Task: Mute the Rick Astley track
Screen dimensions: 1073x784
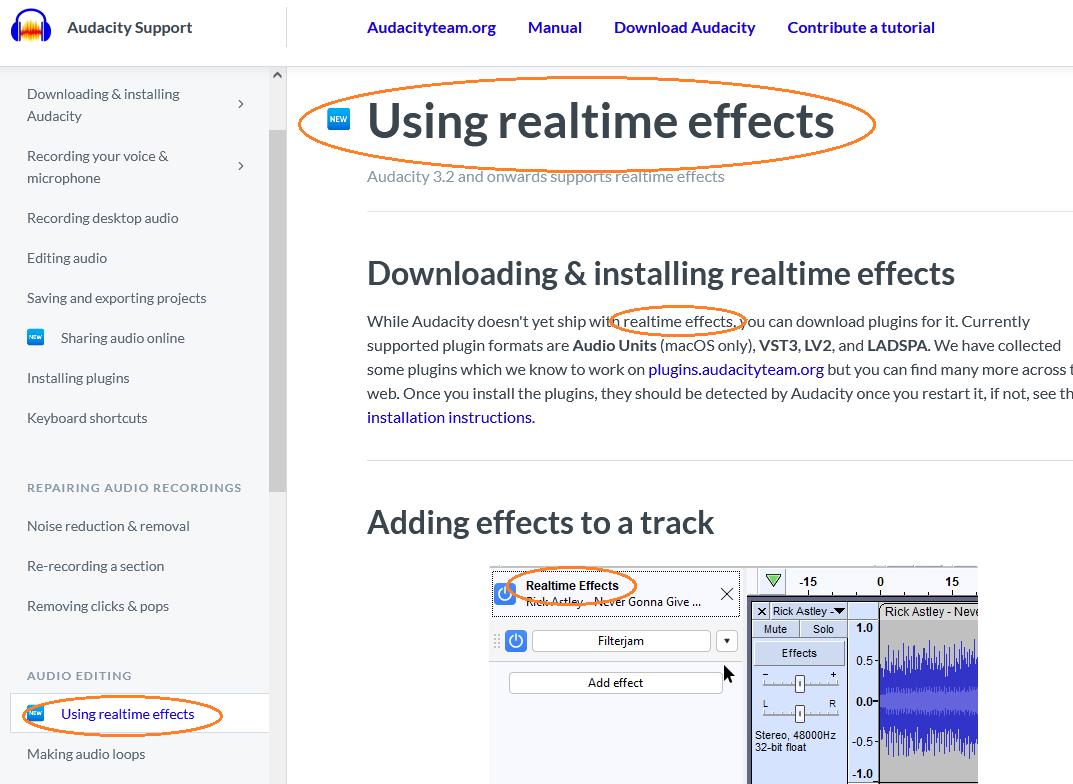Action: (x=776, y=628)
